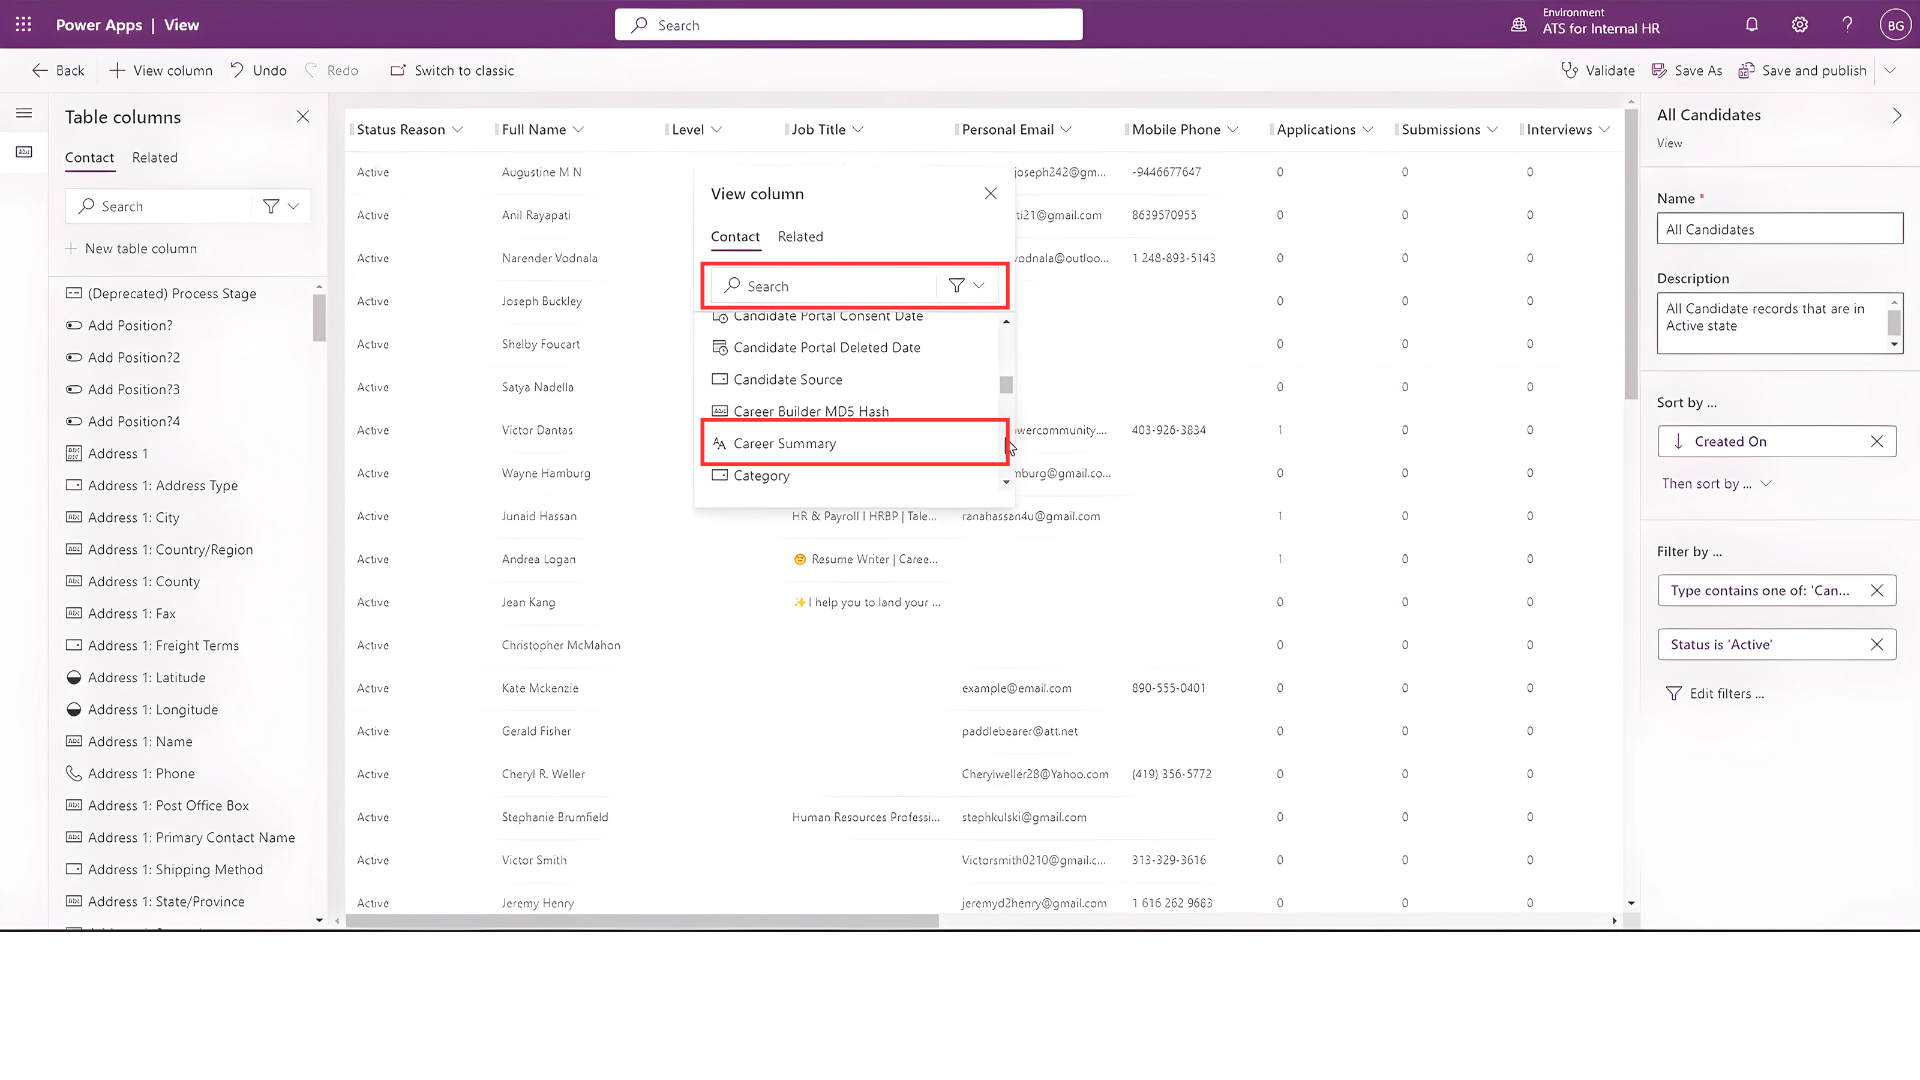The height and width of the screenshot is (1080, 1920).
Task: Open Interviews column header menu
Action: (x=1605, y=130)
